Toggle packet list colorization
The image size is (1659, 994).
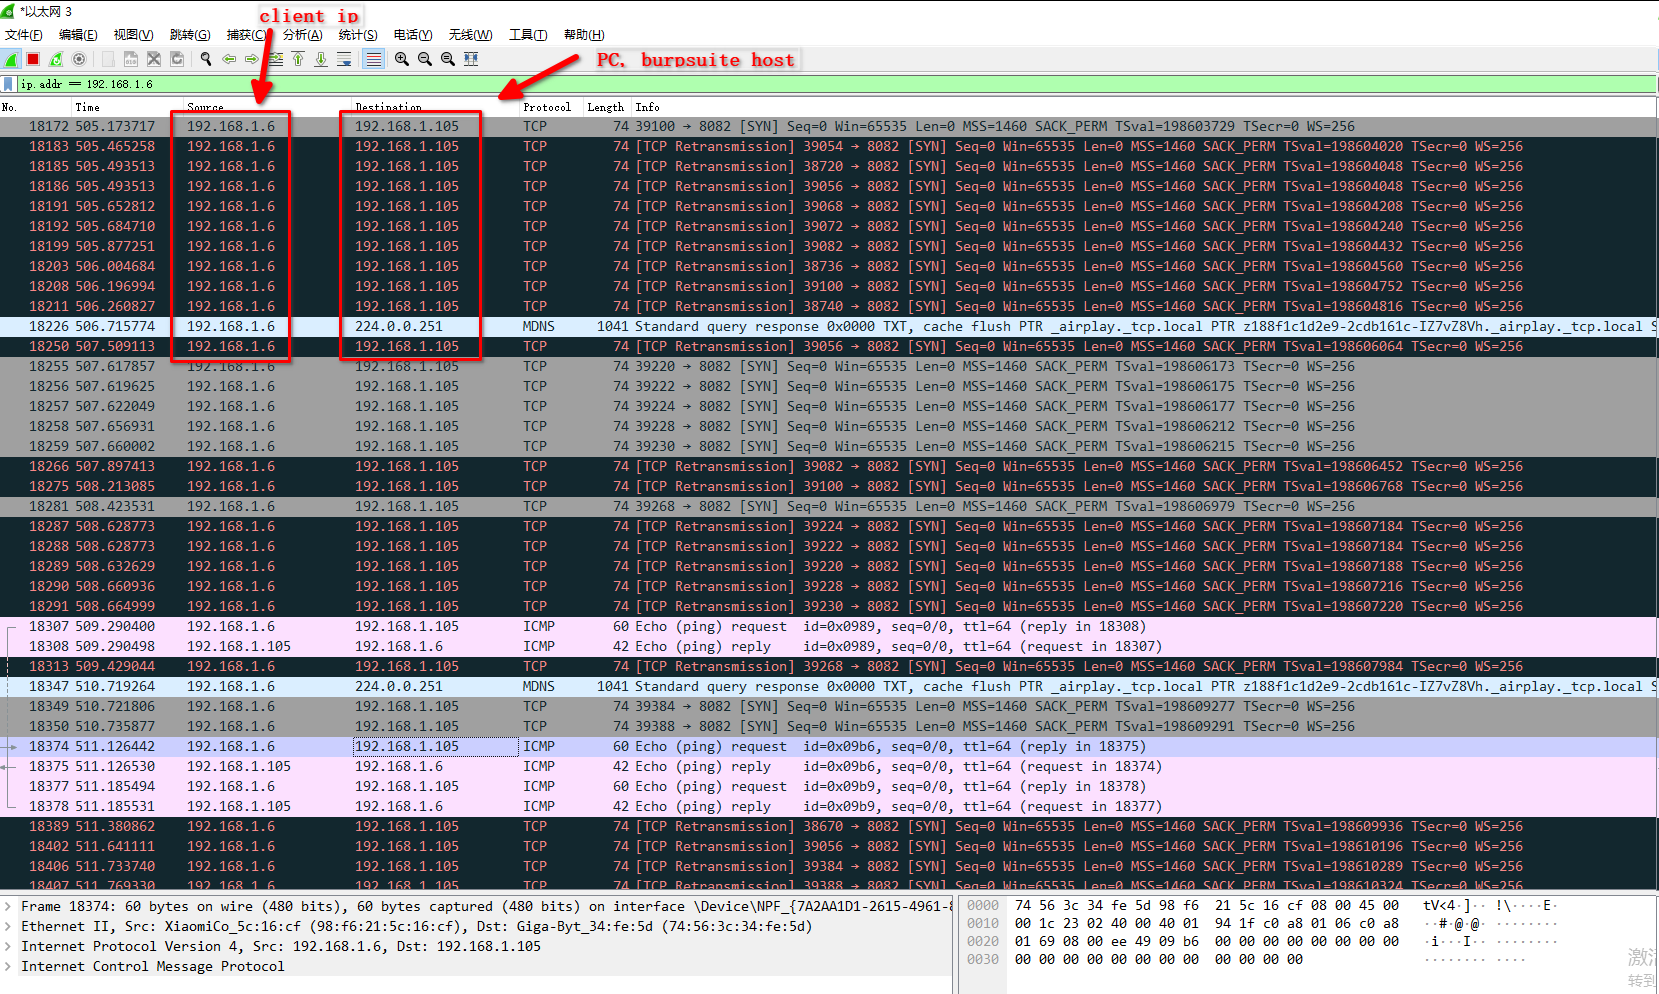pyautogui.click(x=373, y=59)
